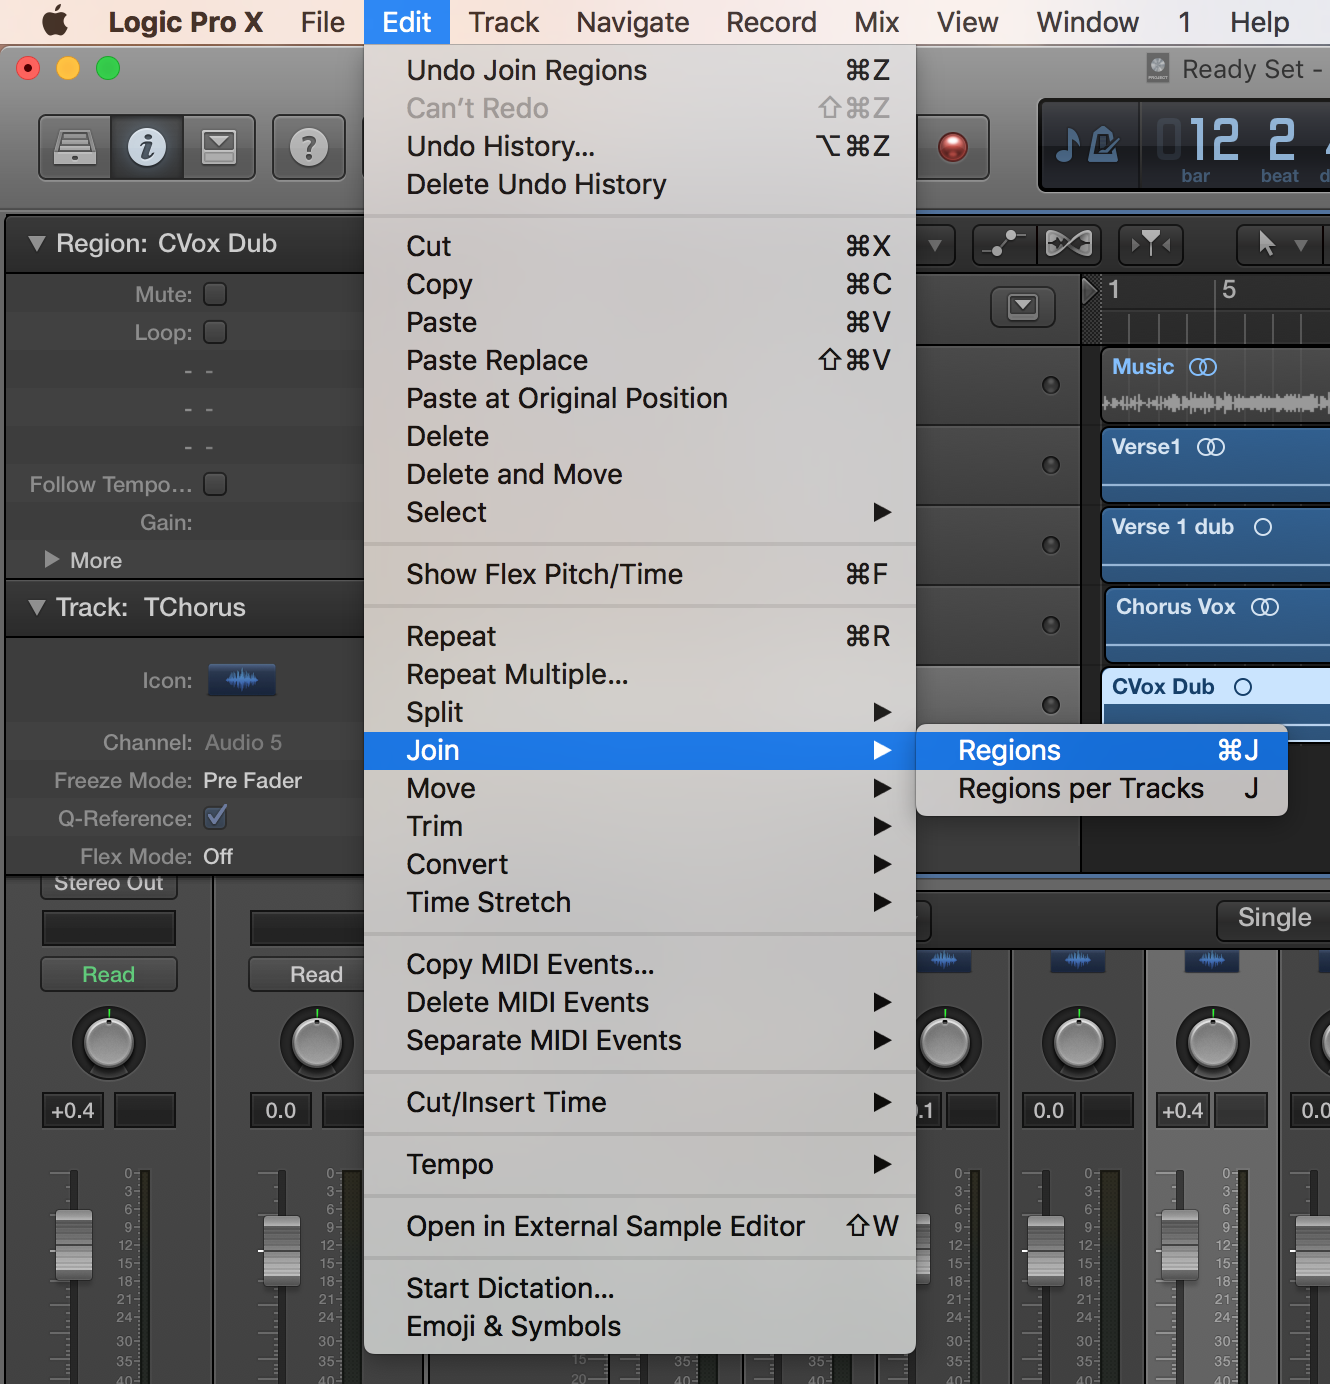Click the Catch playhead icon

pyautogui.click(x=1151, y=243)
